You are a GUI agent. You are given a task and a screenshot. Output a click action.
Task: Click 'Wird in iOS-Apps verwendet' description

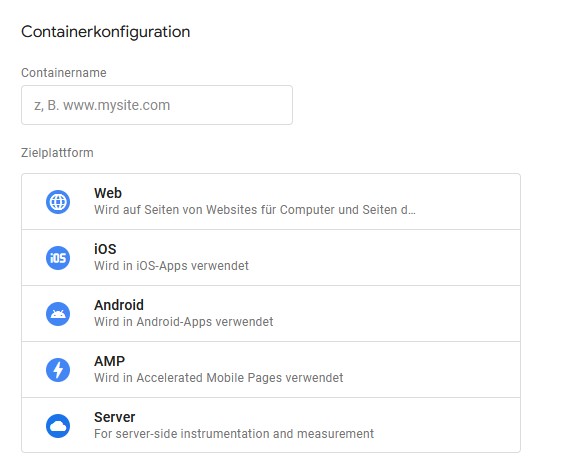(171, 266)
